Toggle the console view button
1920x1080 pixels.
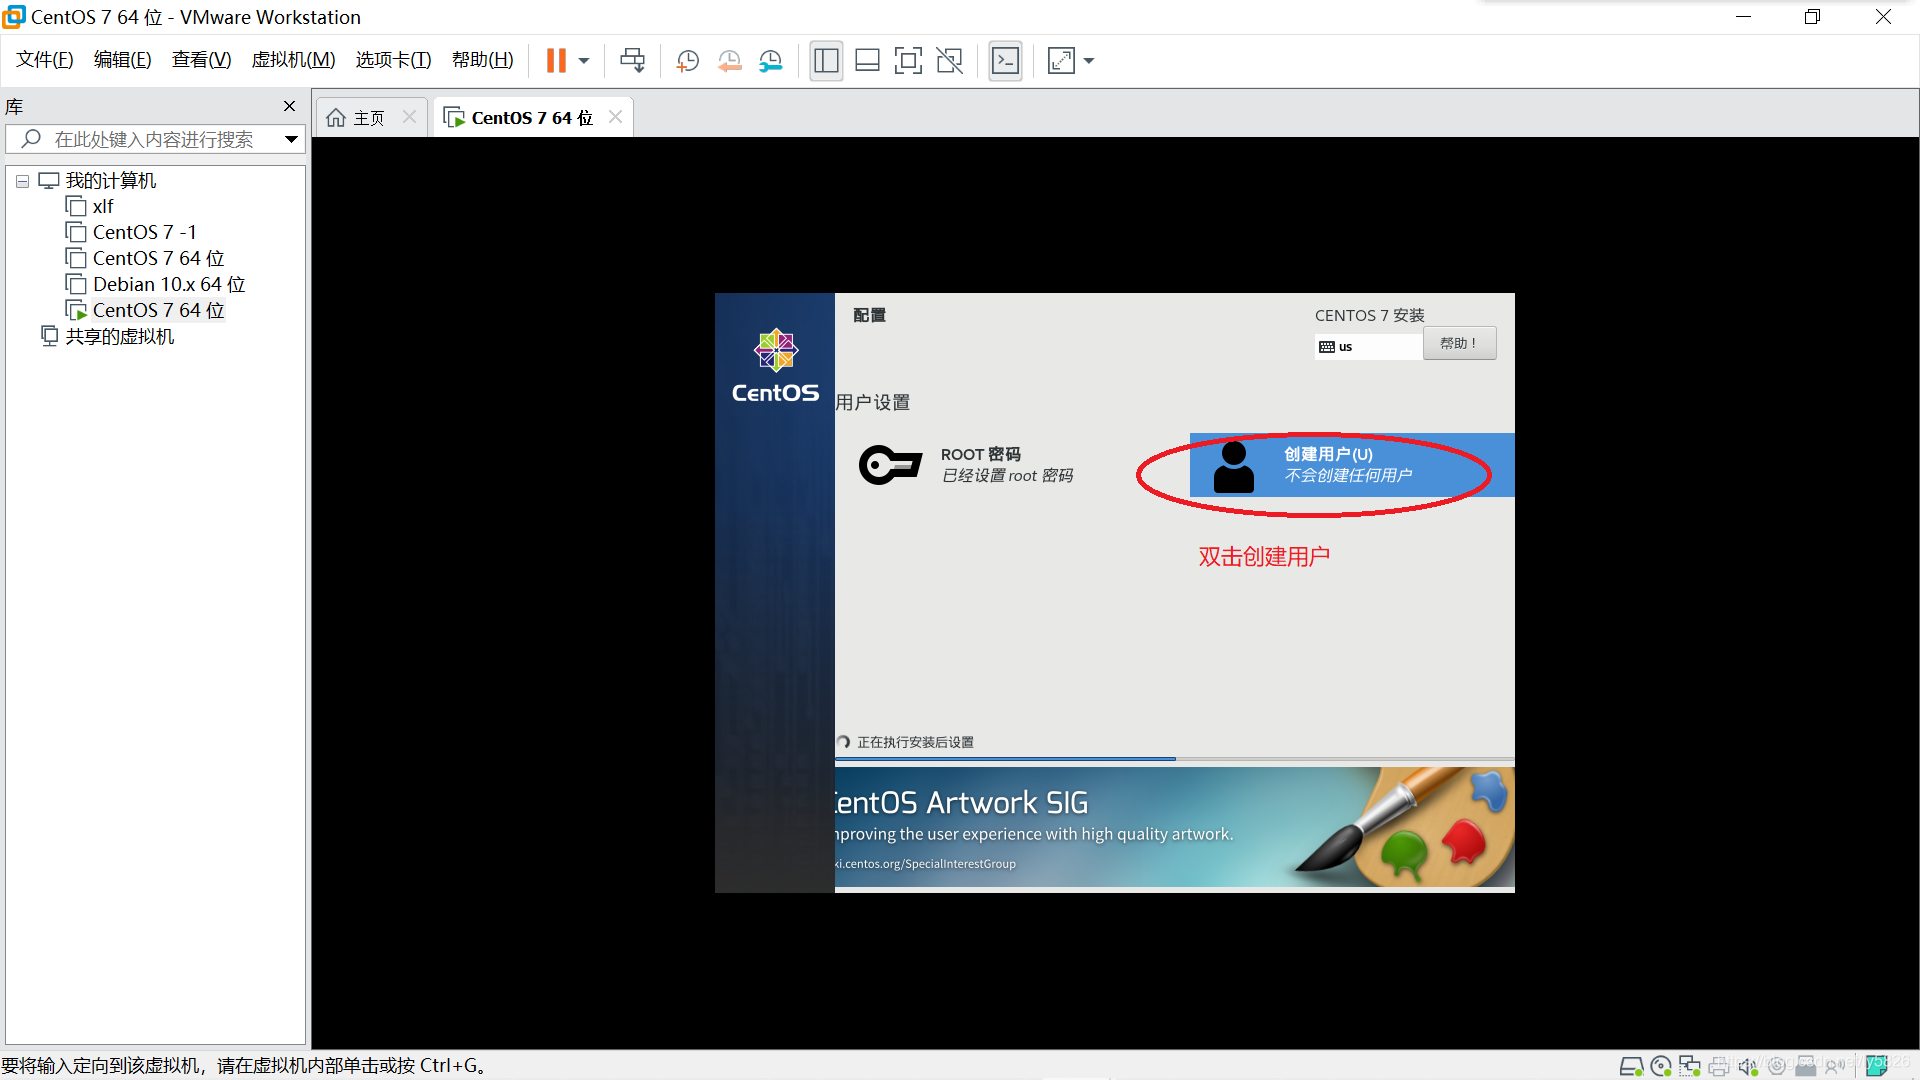[x=1005, y=61]
